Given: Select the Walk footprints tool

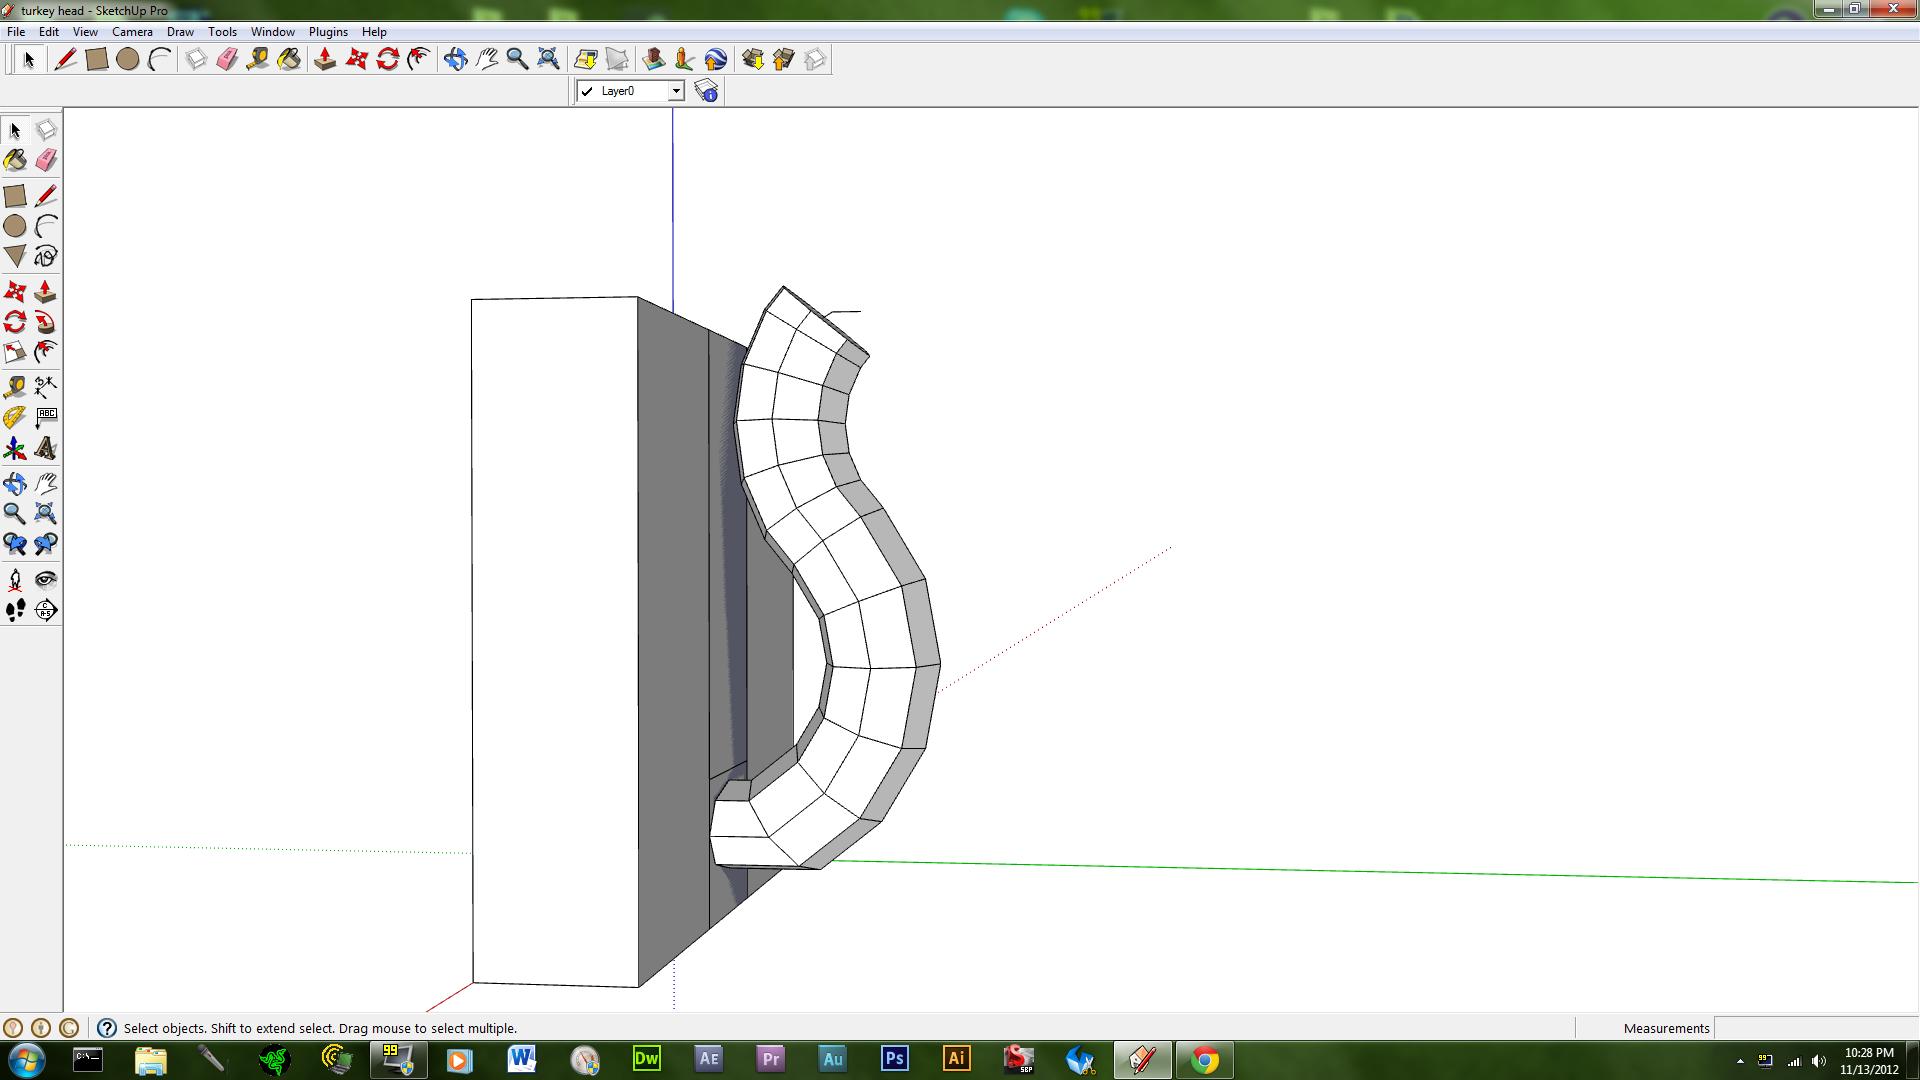Looking at the screenshot, I should [15, 610].
